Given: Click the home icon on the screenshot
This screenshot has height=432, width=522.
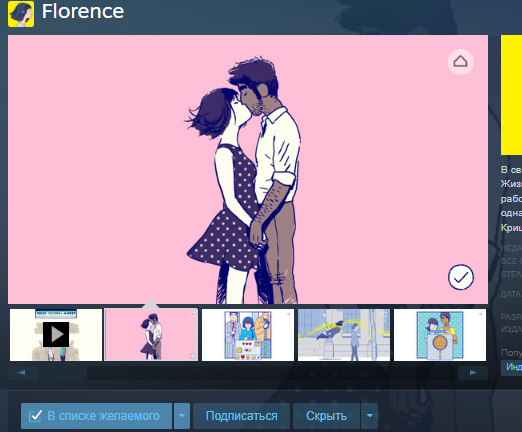Looking at the screenshot, I should coord(460,62).
